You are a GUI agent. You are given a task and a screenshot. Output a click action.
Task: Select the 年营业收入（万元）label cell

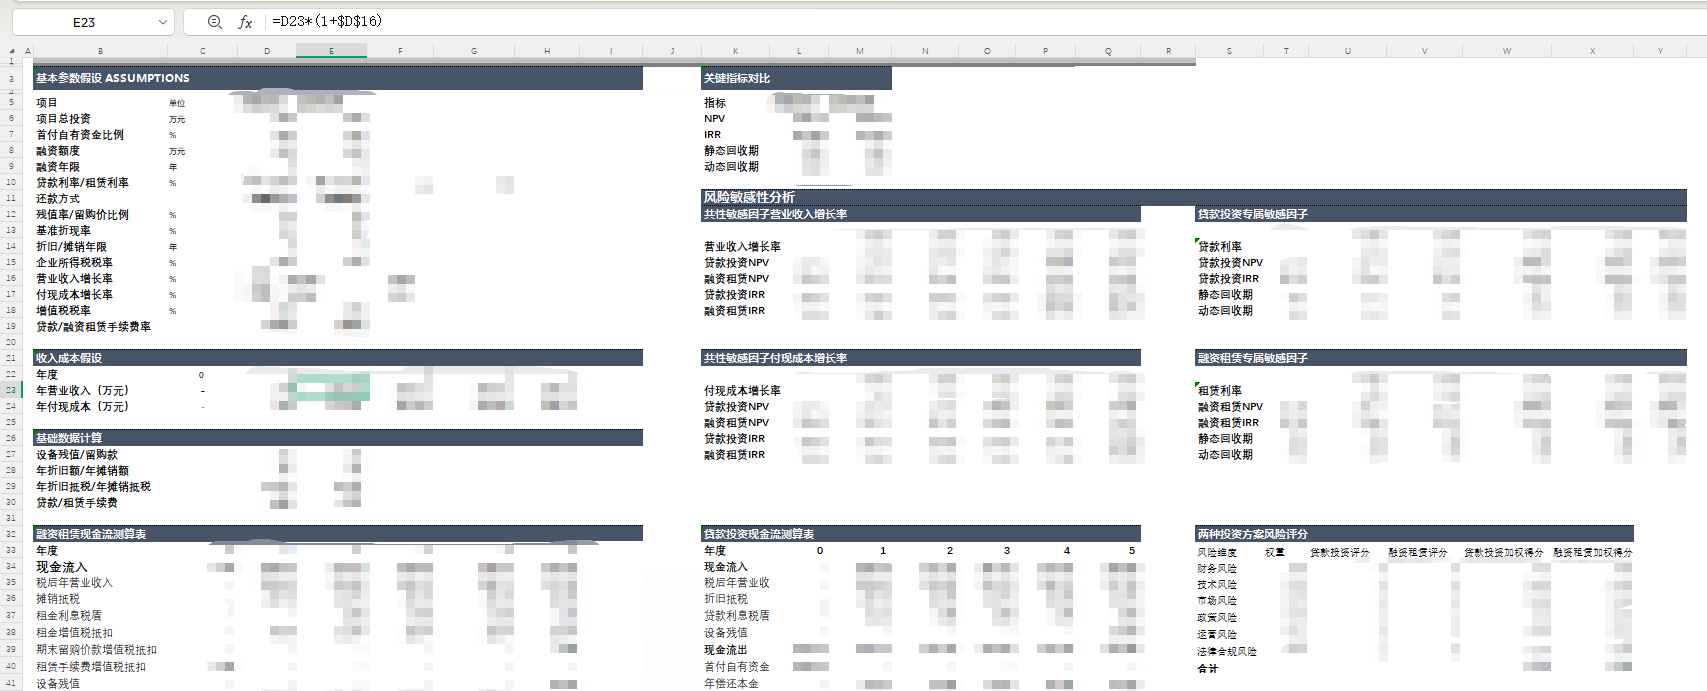point(82,391)
